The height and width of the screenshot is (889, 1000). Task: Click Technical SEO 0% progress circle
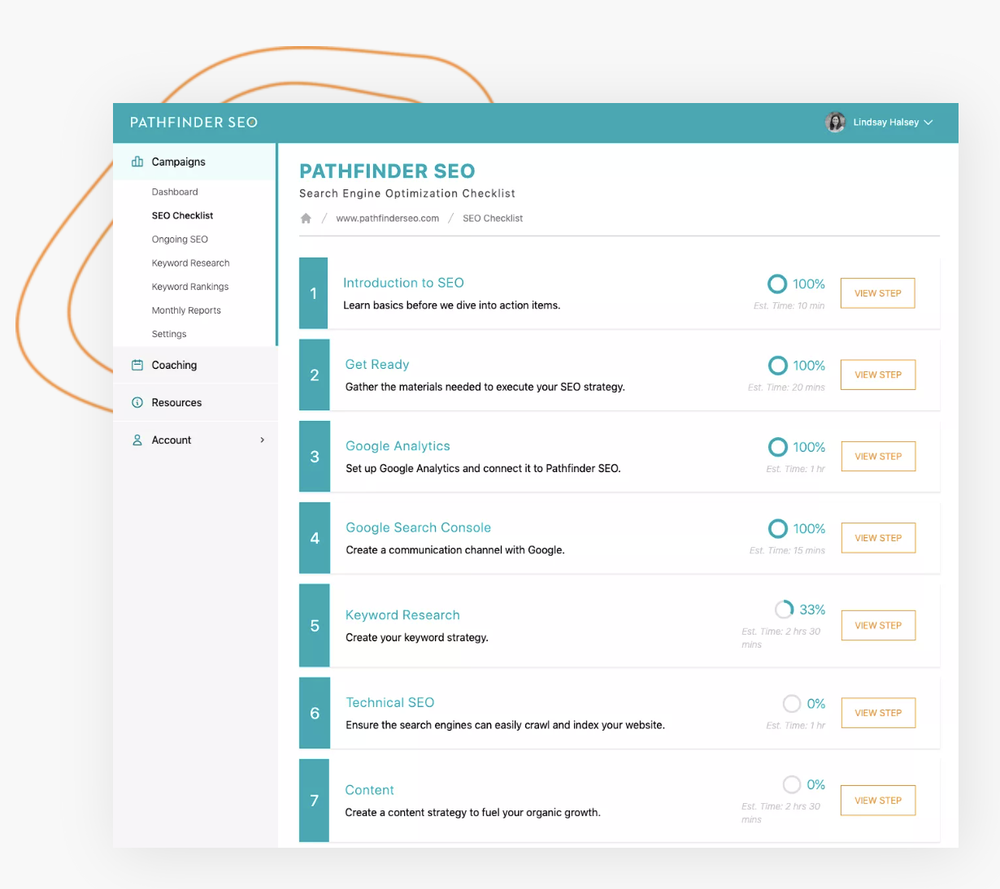tap(791, 703)
